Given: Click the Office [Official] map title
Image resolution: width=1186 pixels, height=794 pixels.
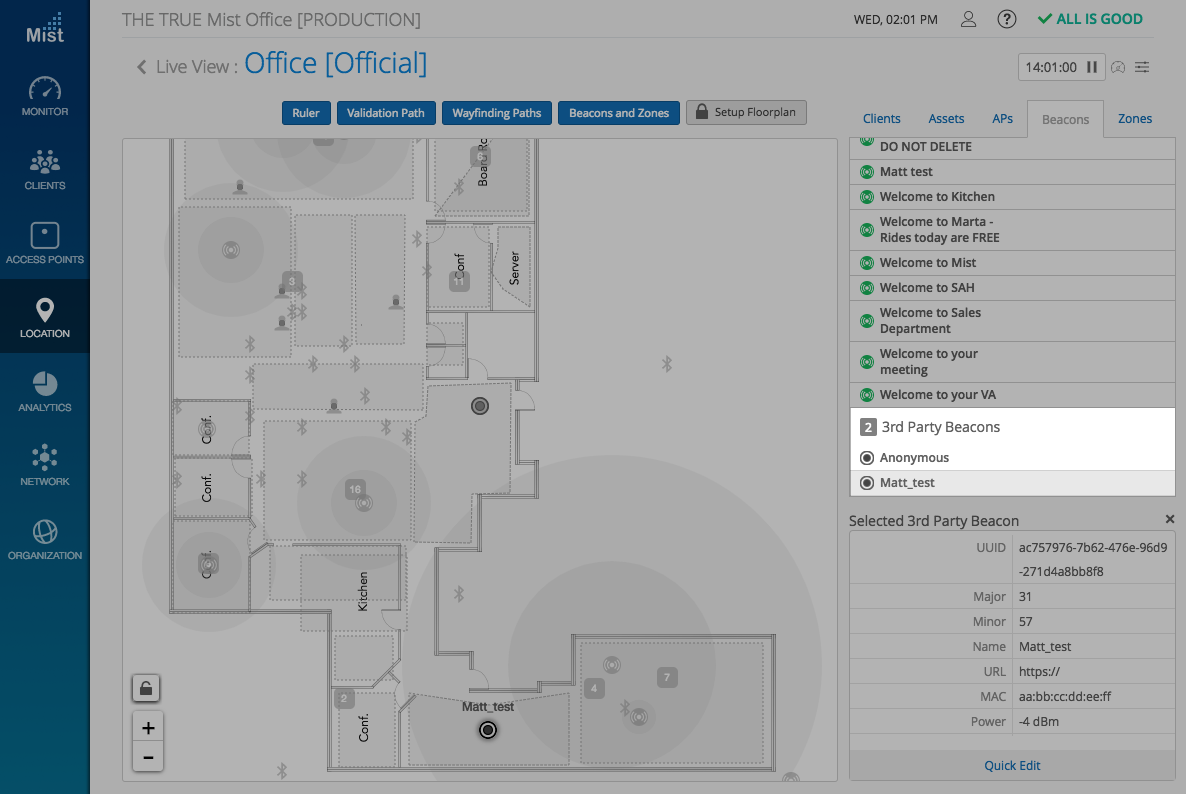Looking at the screenshot, I should coord(335,64).
